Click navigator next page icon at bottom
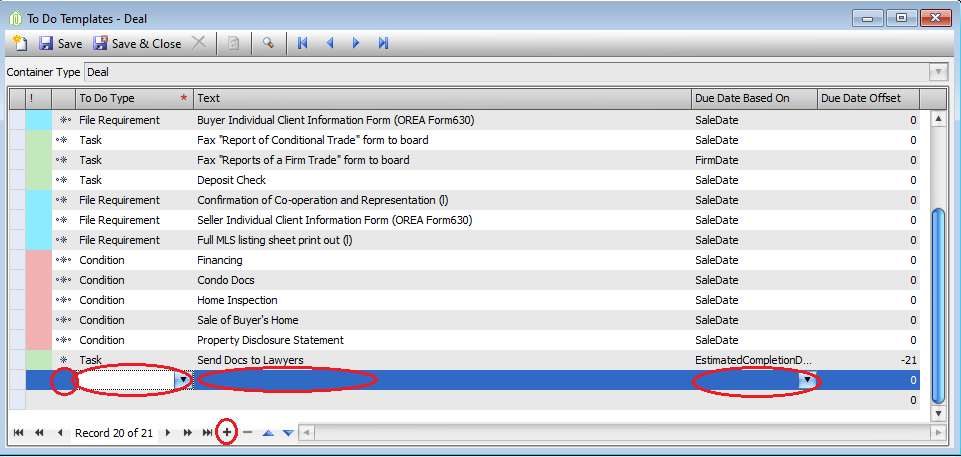 point(188,432)
